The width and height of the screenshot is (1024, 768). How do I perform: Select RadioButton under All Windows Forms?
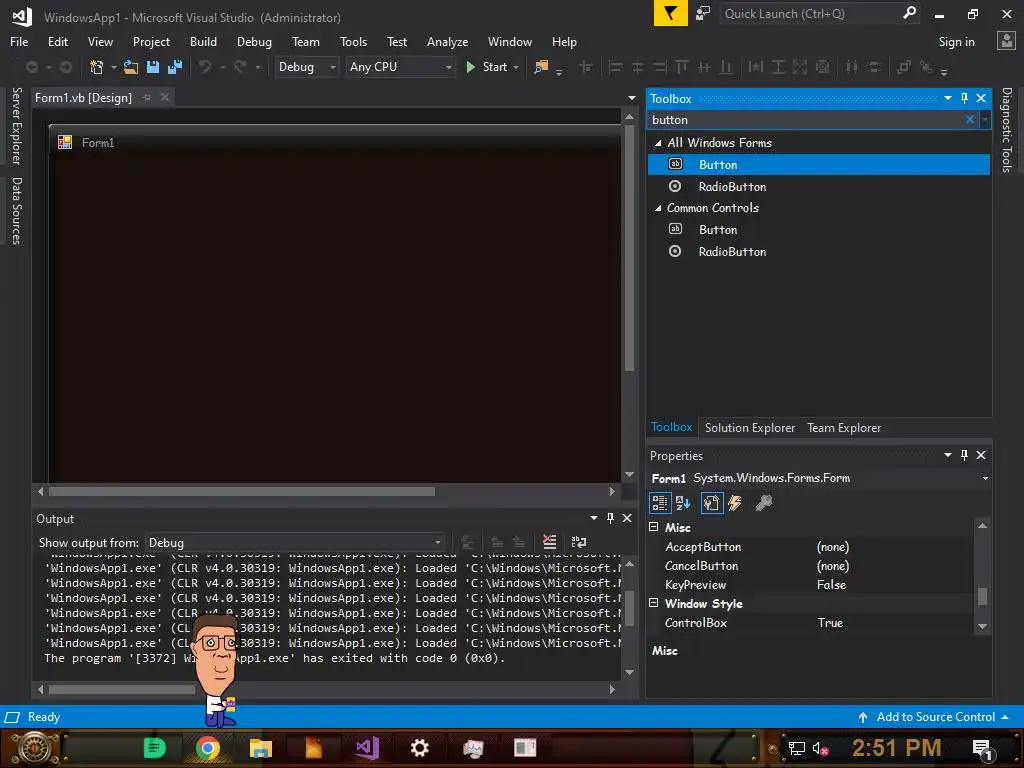pos(818,187)
